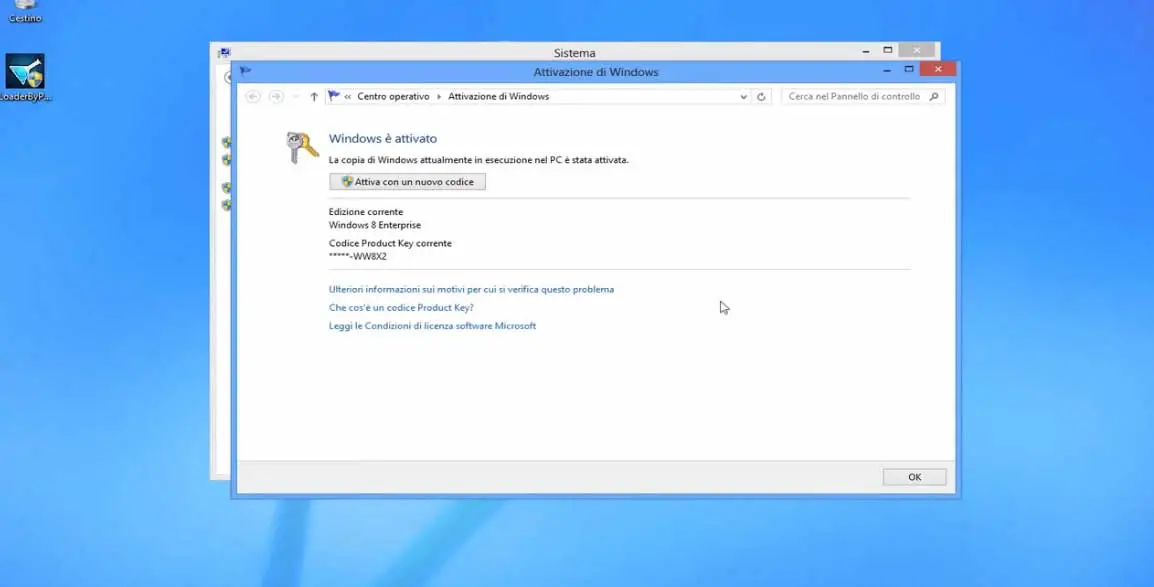Image resolution: width=1154 pixels, height=587 pixels.
Task: Click the Sistema window title text
Action: [575, 53]
